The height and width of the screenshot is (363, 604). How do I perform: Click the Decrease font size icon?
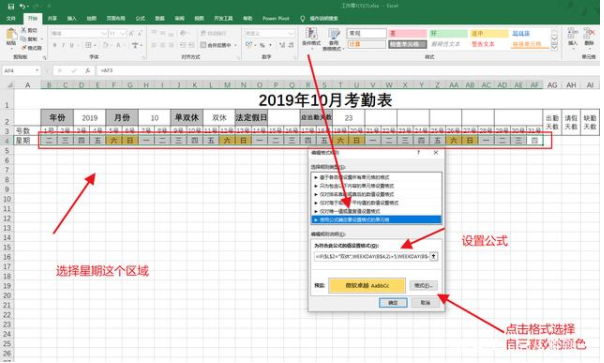(x=140, y=34)
